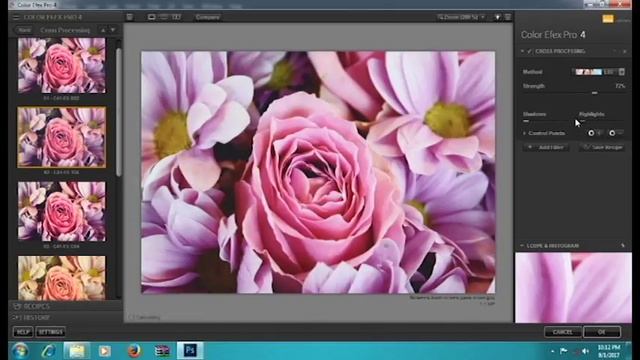
Task: Toggle the left panel visibility icon in toolbar
Action: click(x=129, y=17)
